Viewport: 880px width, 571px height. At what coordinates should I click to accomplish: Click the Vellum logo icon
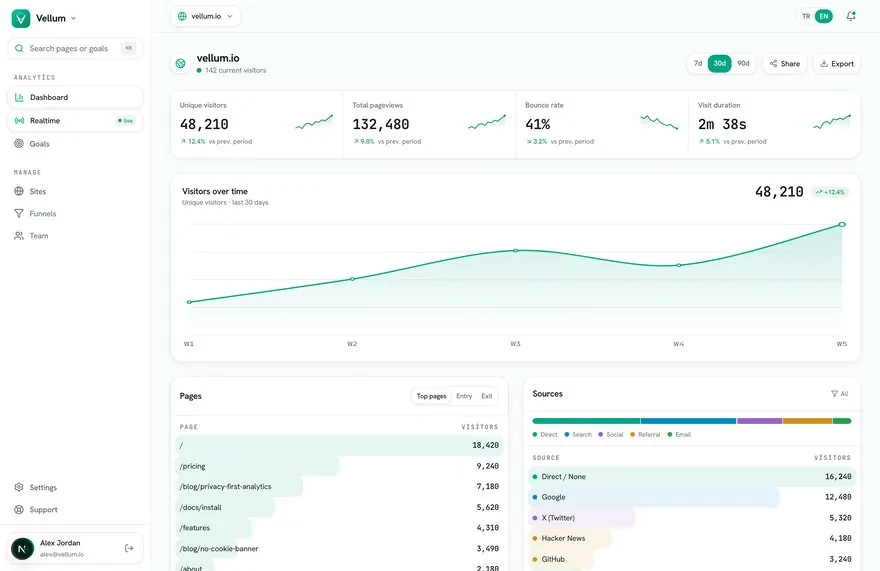tap(21, 19)
